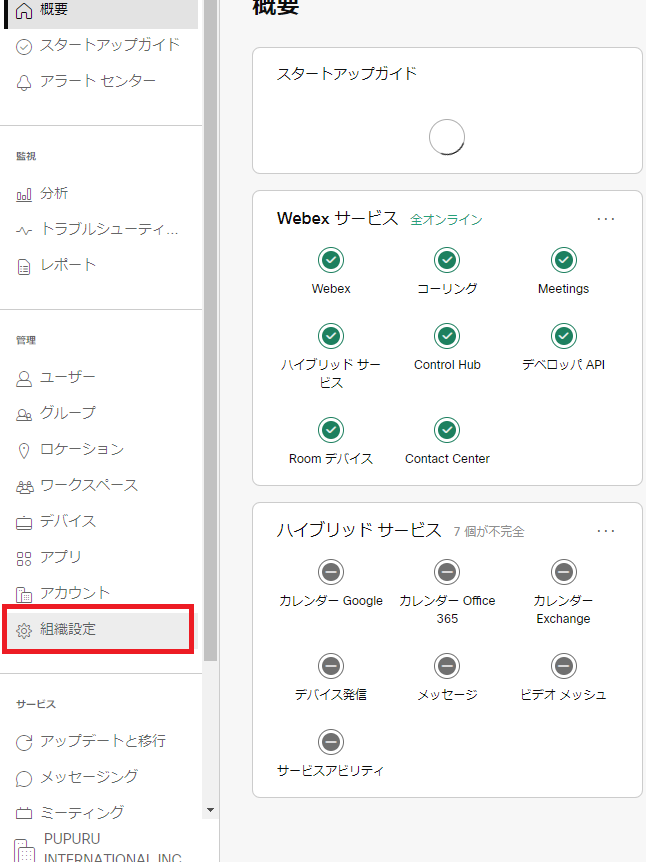Image resolution: width=672 pixels, height=862 pixels.
Task: Click the コーリング status check icon
Action: pyautogui.click(x=447, y=260)
